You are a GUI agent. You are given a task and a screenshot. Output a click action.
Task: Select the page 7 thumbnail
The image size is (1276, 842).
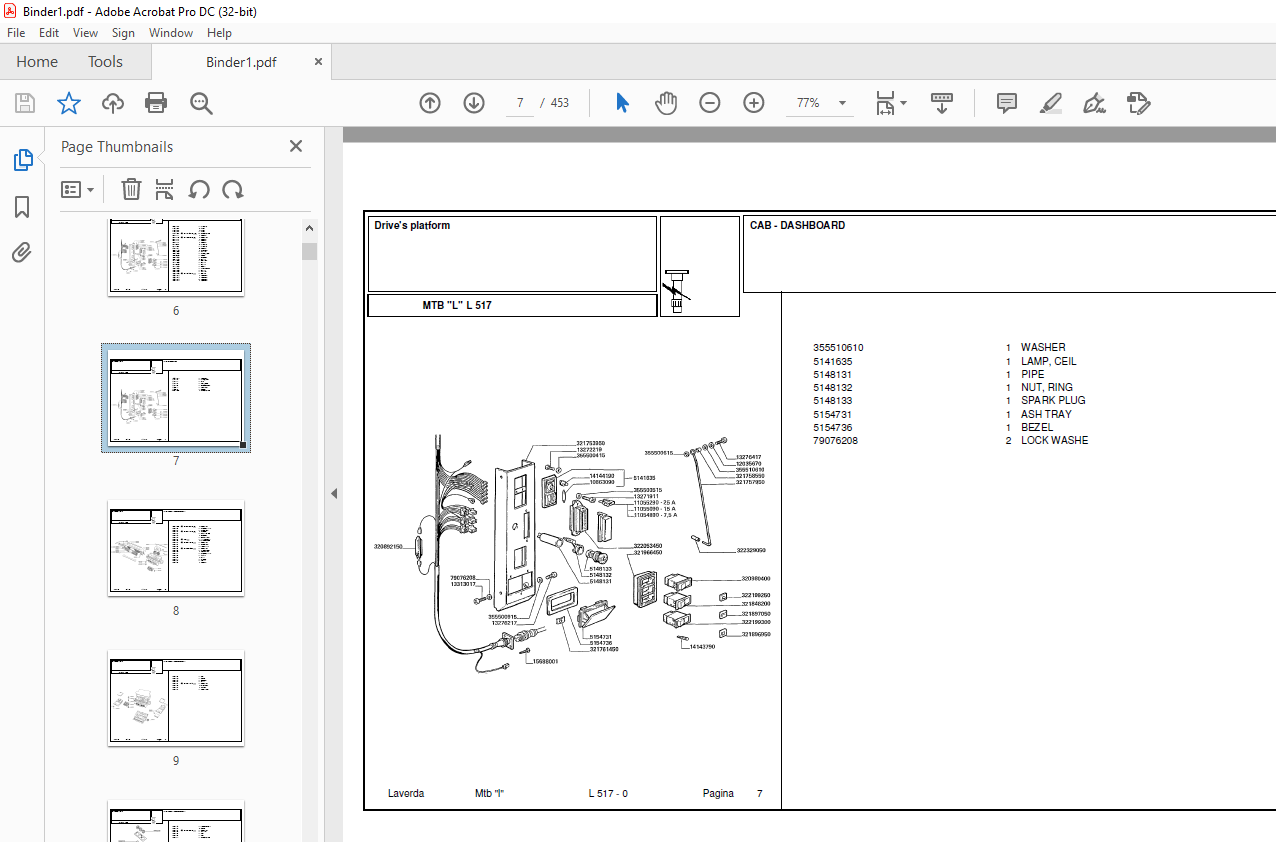point(176,397)
